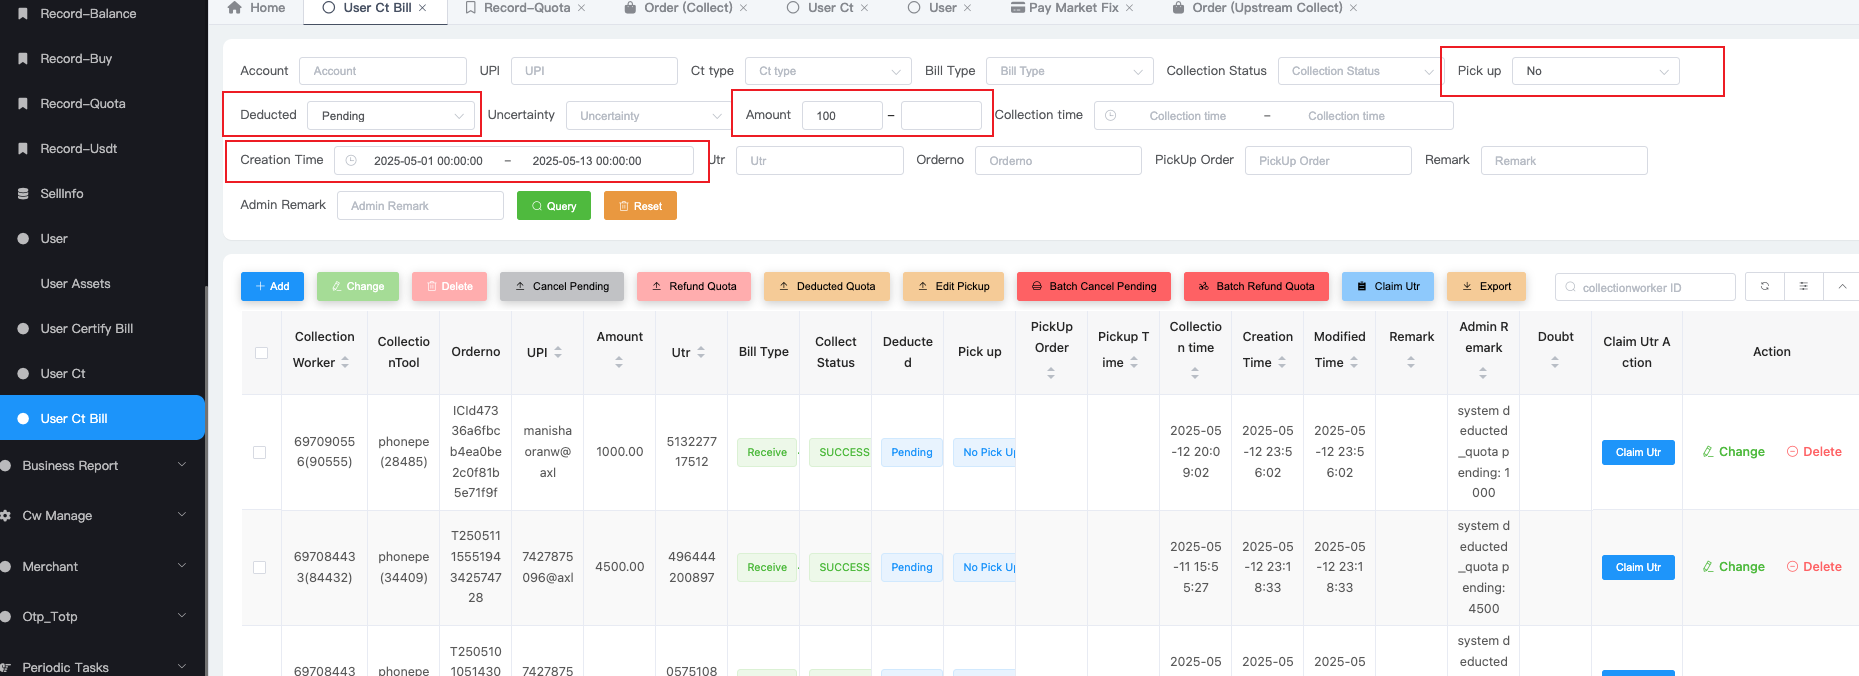Sort the Utr column using its arrows

pyautogui.click(x=701, y=352)
